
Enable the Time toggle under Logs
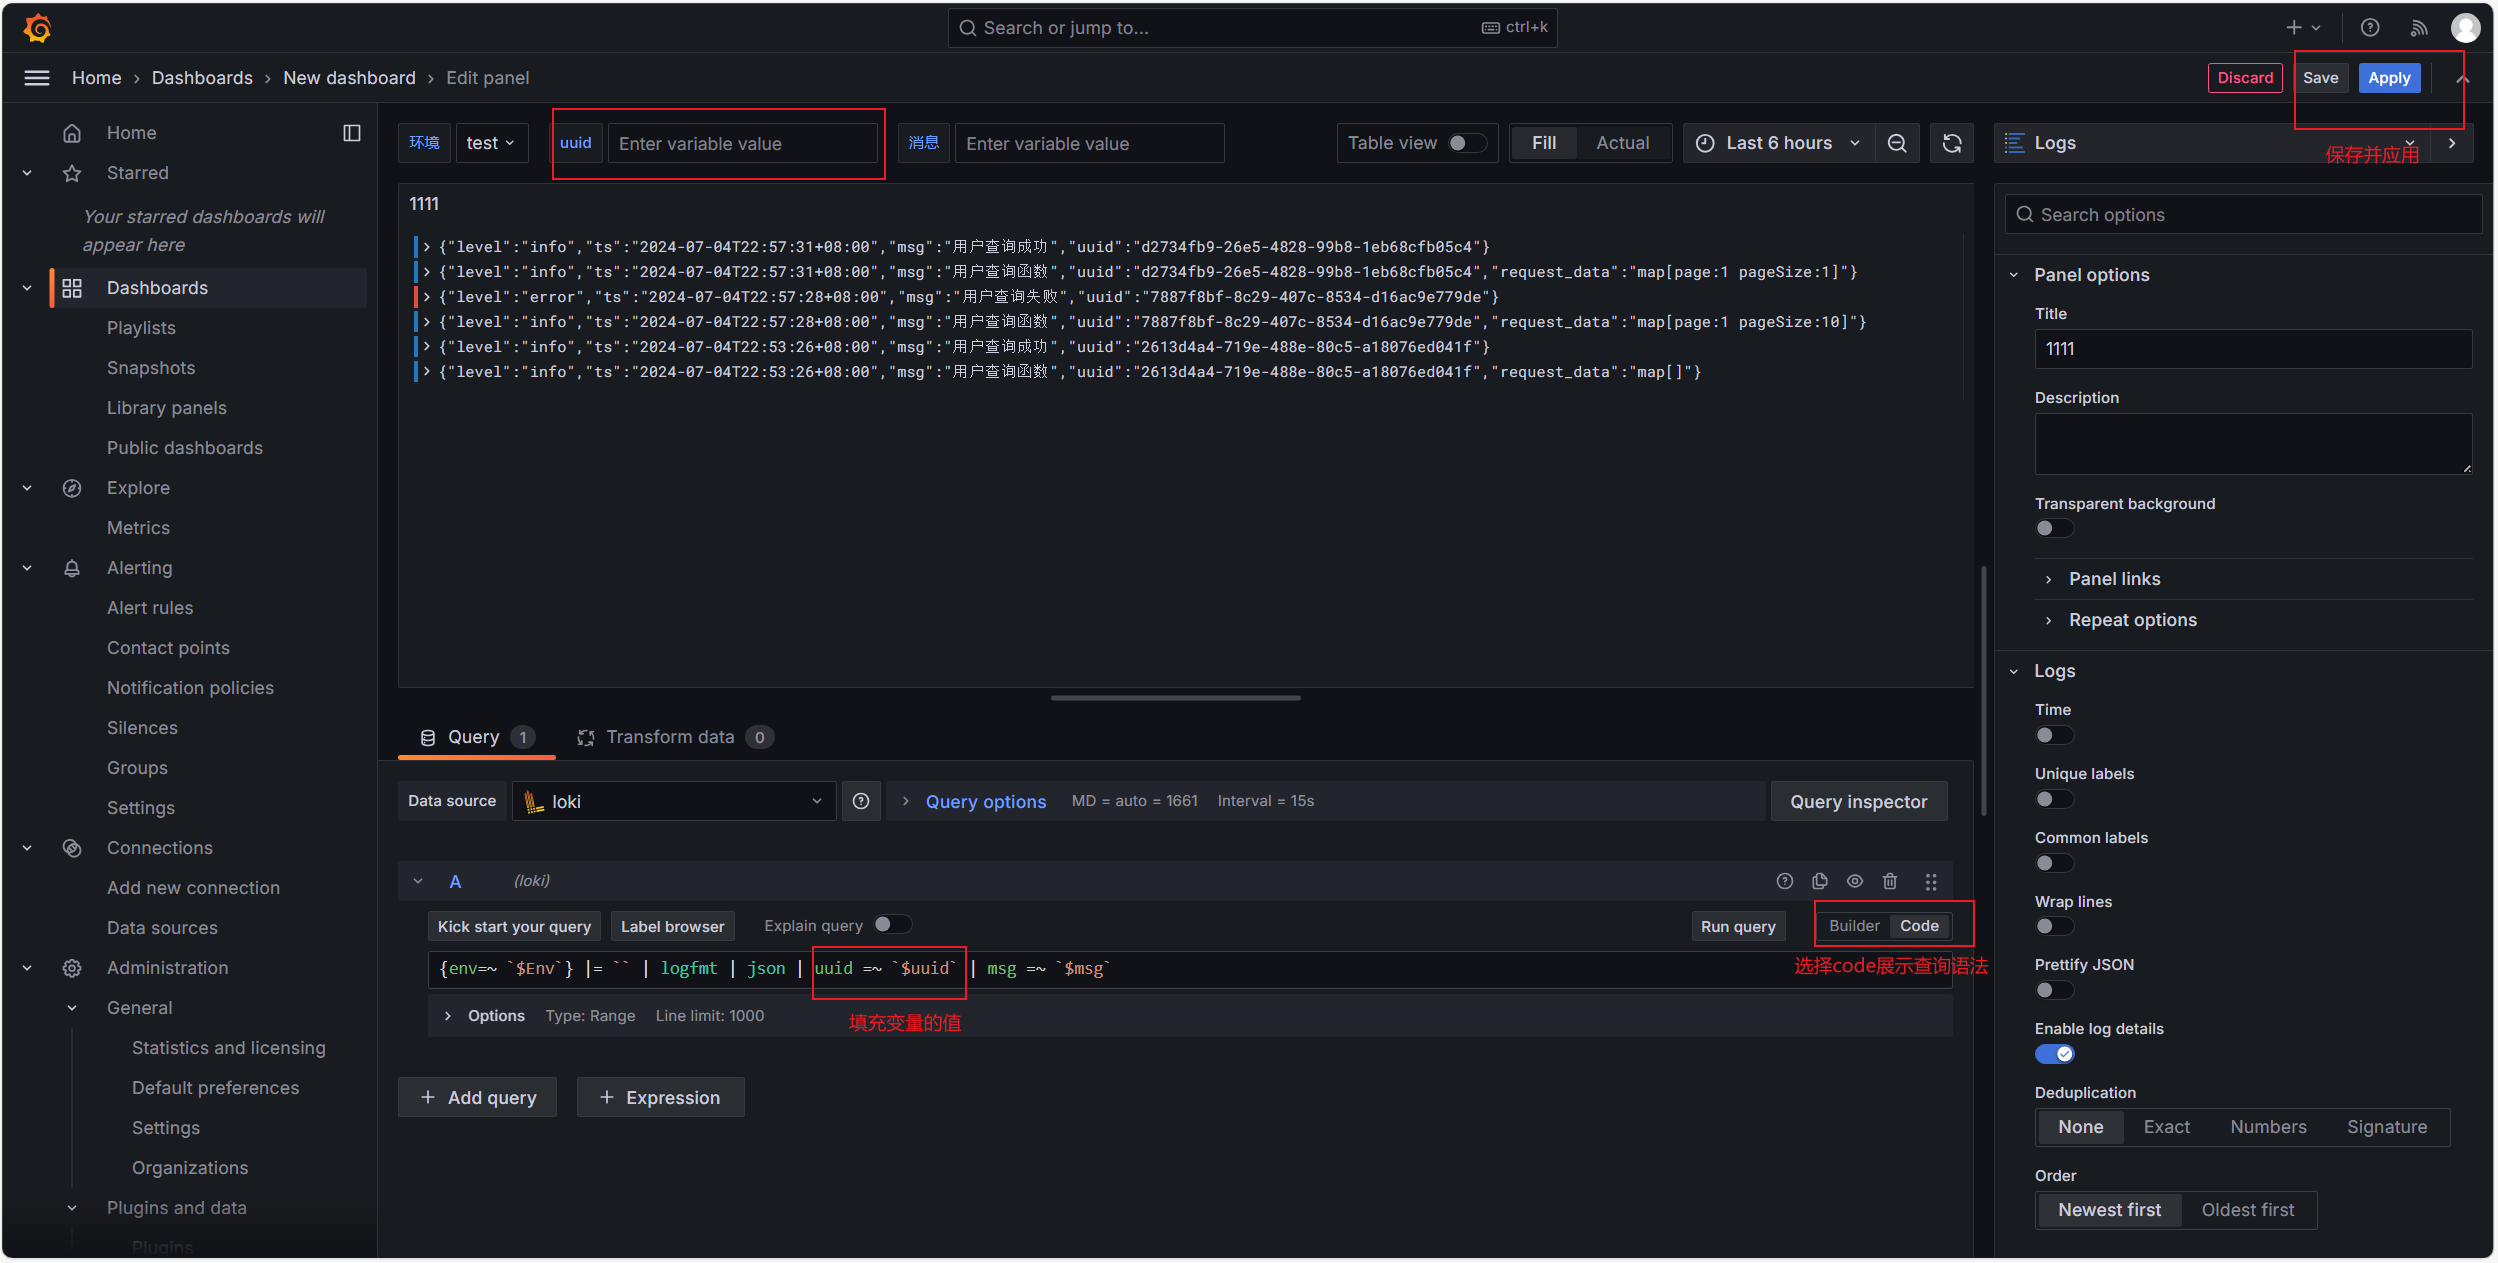[x=2054, y=735]
